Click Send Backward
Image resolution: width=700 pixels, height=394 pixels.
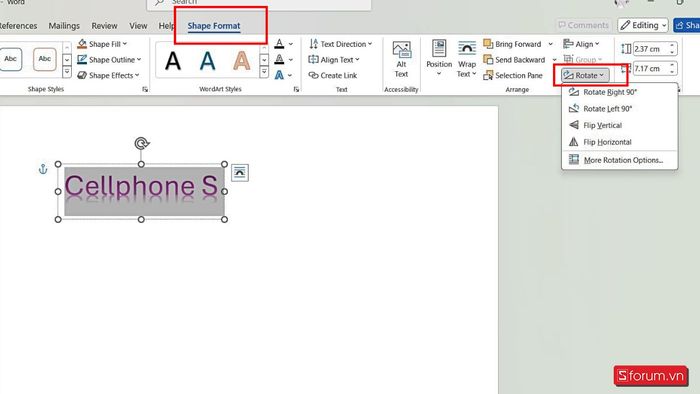coord(514,59)
